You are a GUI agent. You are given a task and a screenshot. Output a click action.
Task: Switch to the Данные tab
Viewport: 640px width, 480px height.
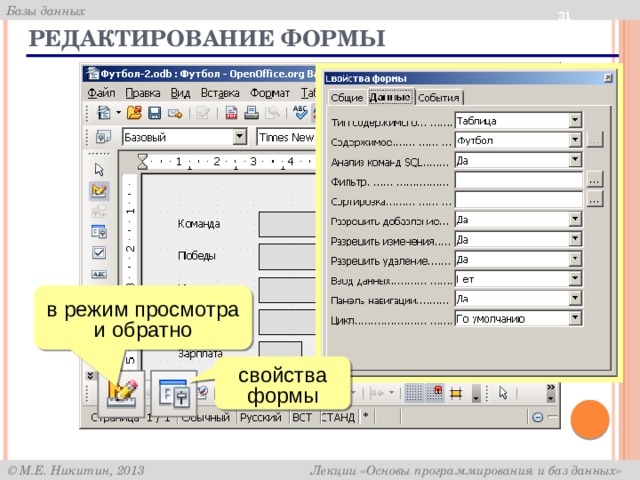(390, 97)
